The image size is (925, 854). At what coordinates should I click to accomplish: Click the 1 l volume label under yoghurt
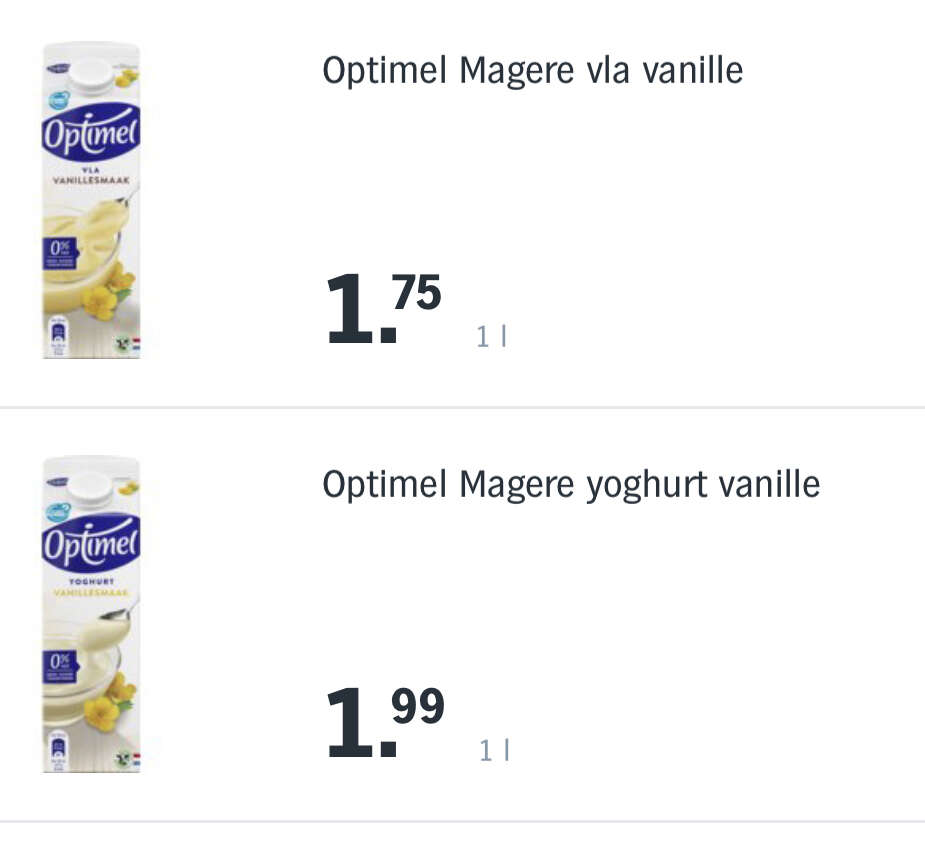493,751
